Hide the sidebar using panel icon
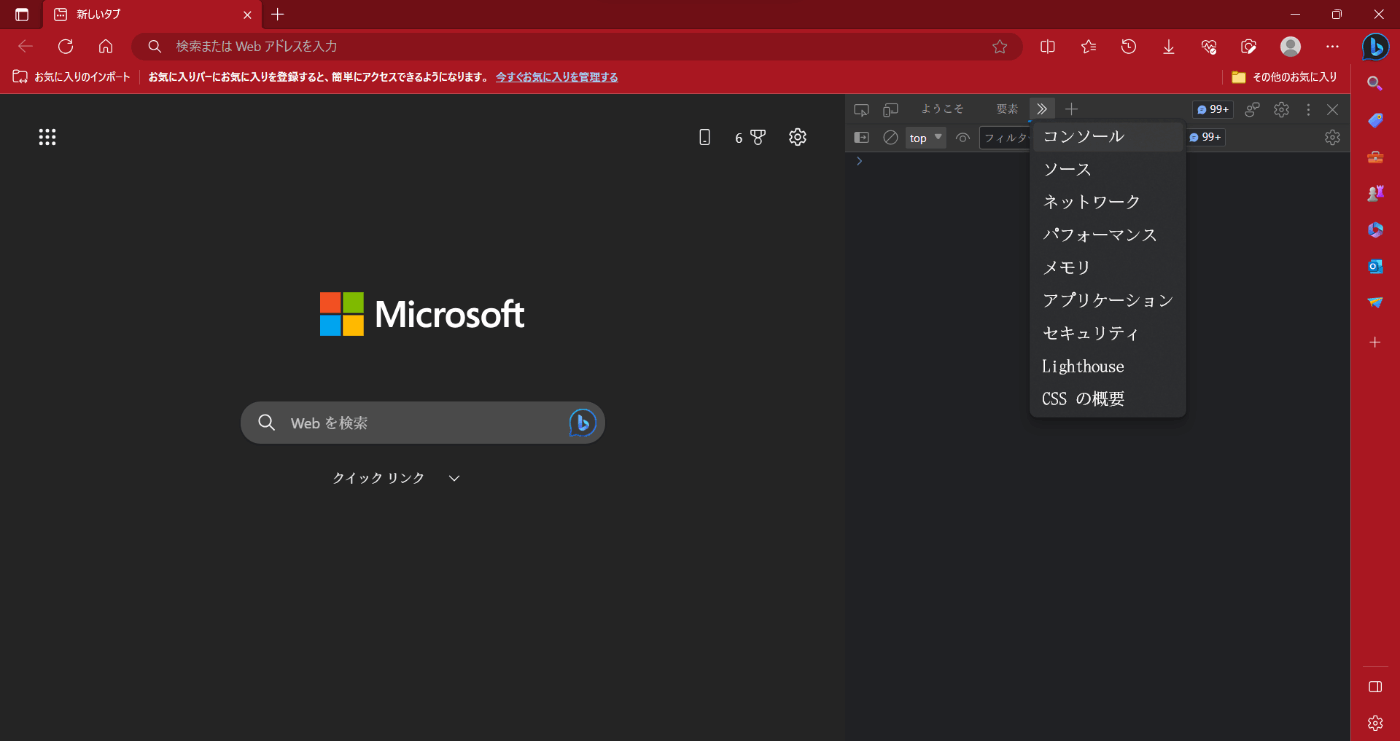Image resolution: width=1400 pixels, height=741 pixels. coord(1375,686)
